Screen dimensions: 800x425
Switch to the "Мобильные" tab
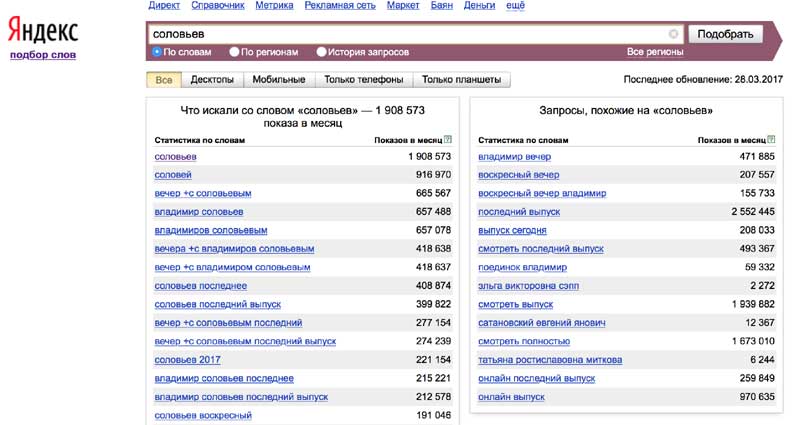click(279, 79)
